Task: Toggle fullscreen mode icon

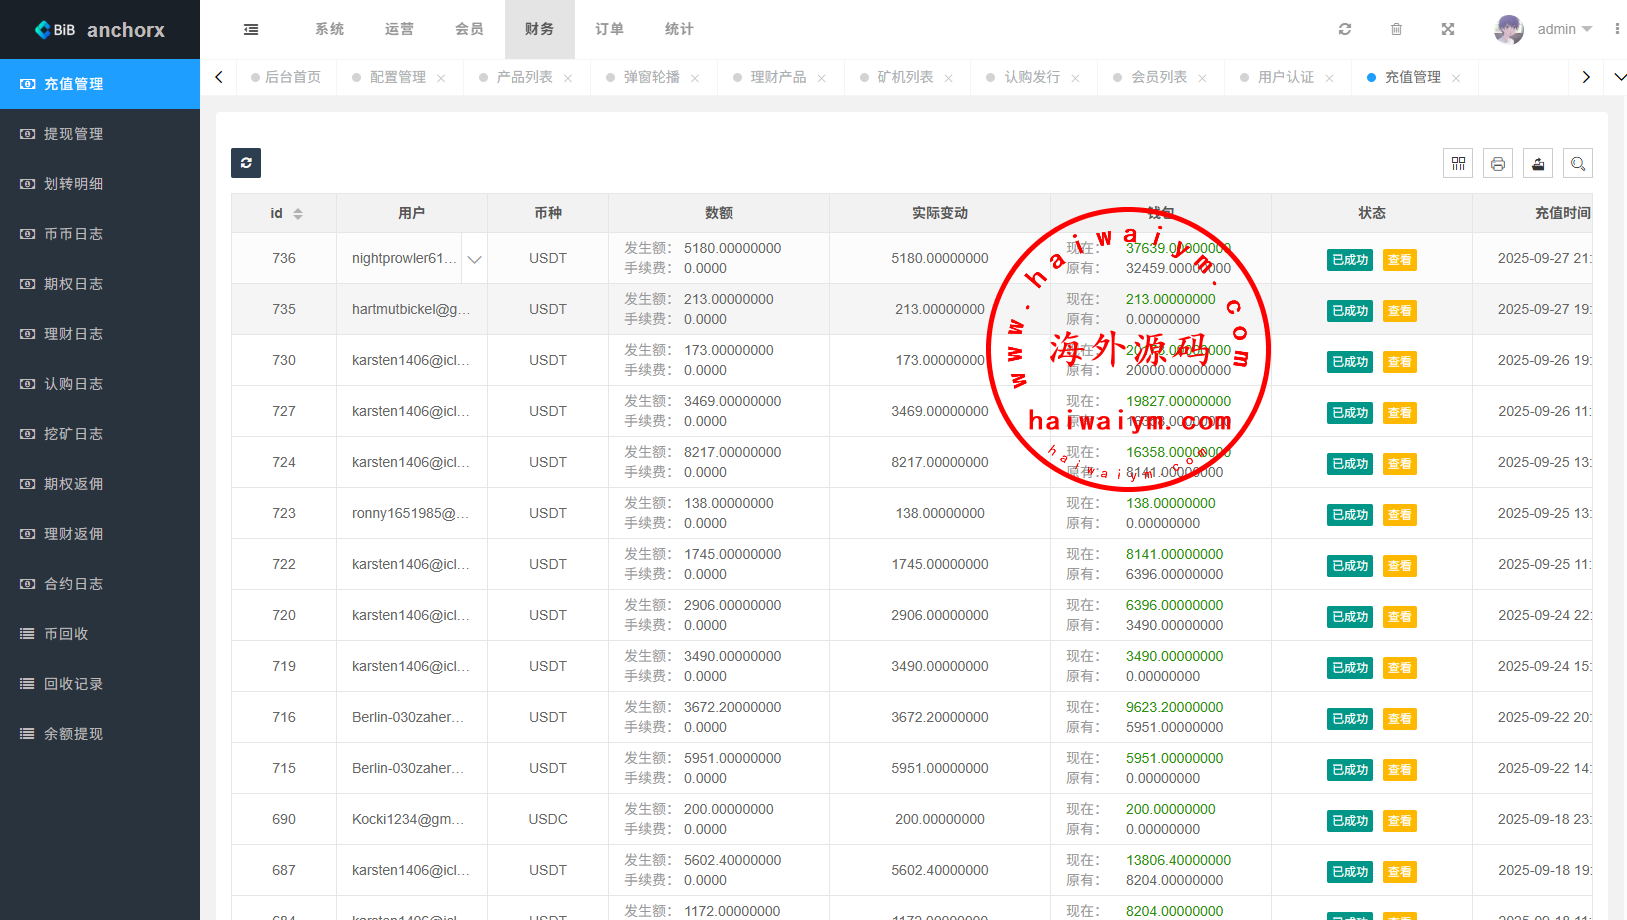Action: pos(1447,30)
